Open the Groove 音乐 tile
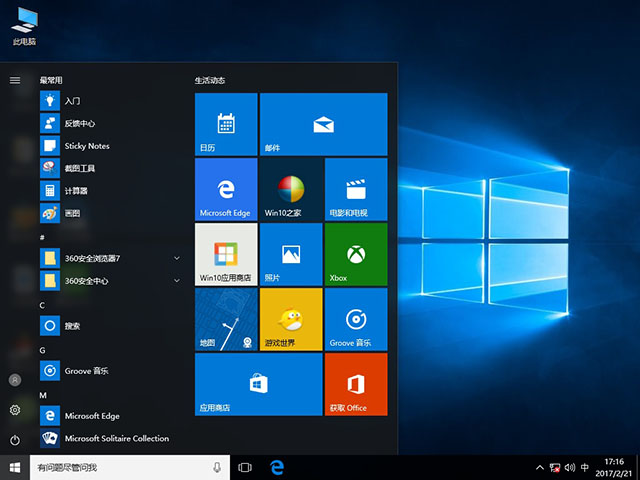 (356, 319)
